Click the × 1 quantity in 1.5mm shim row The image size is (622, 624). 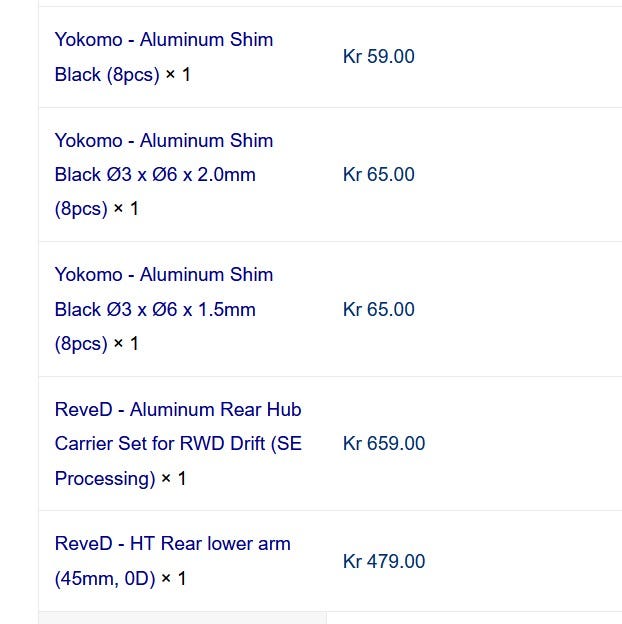click(126, 343)
